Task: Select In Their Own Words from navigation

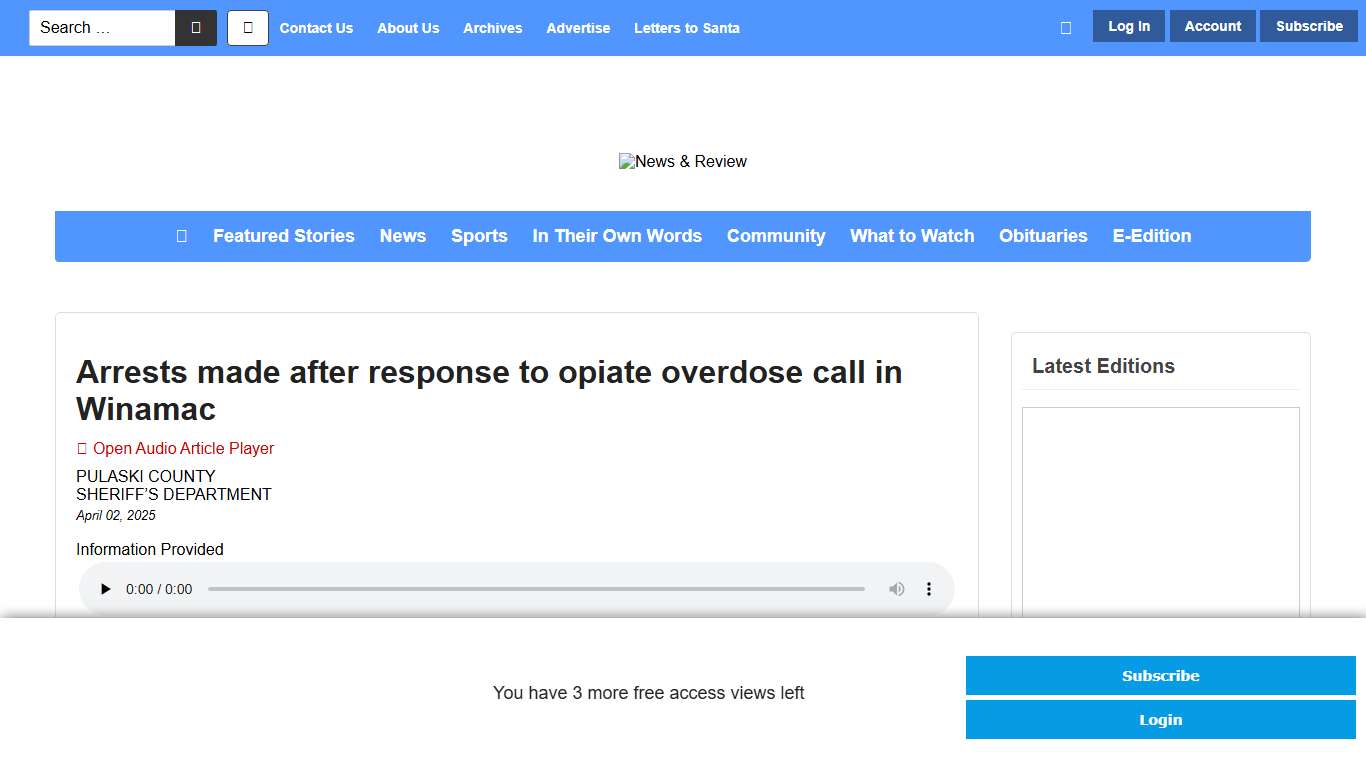Action: click(617, 236)
